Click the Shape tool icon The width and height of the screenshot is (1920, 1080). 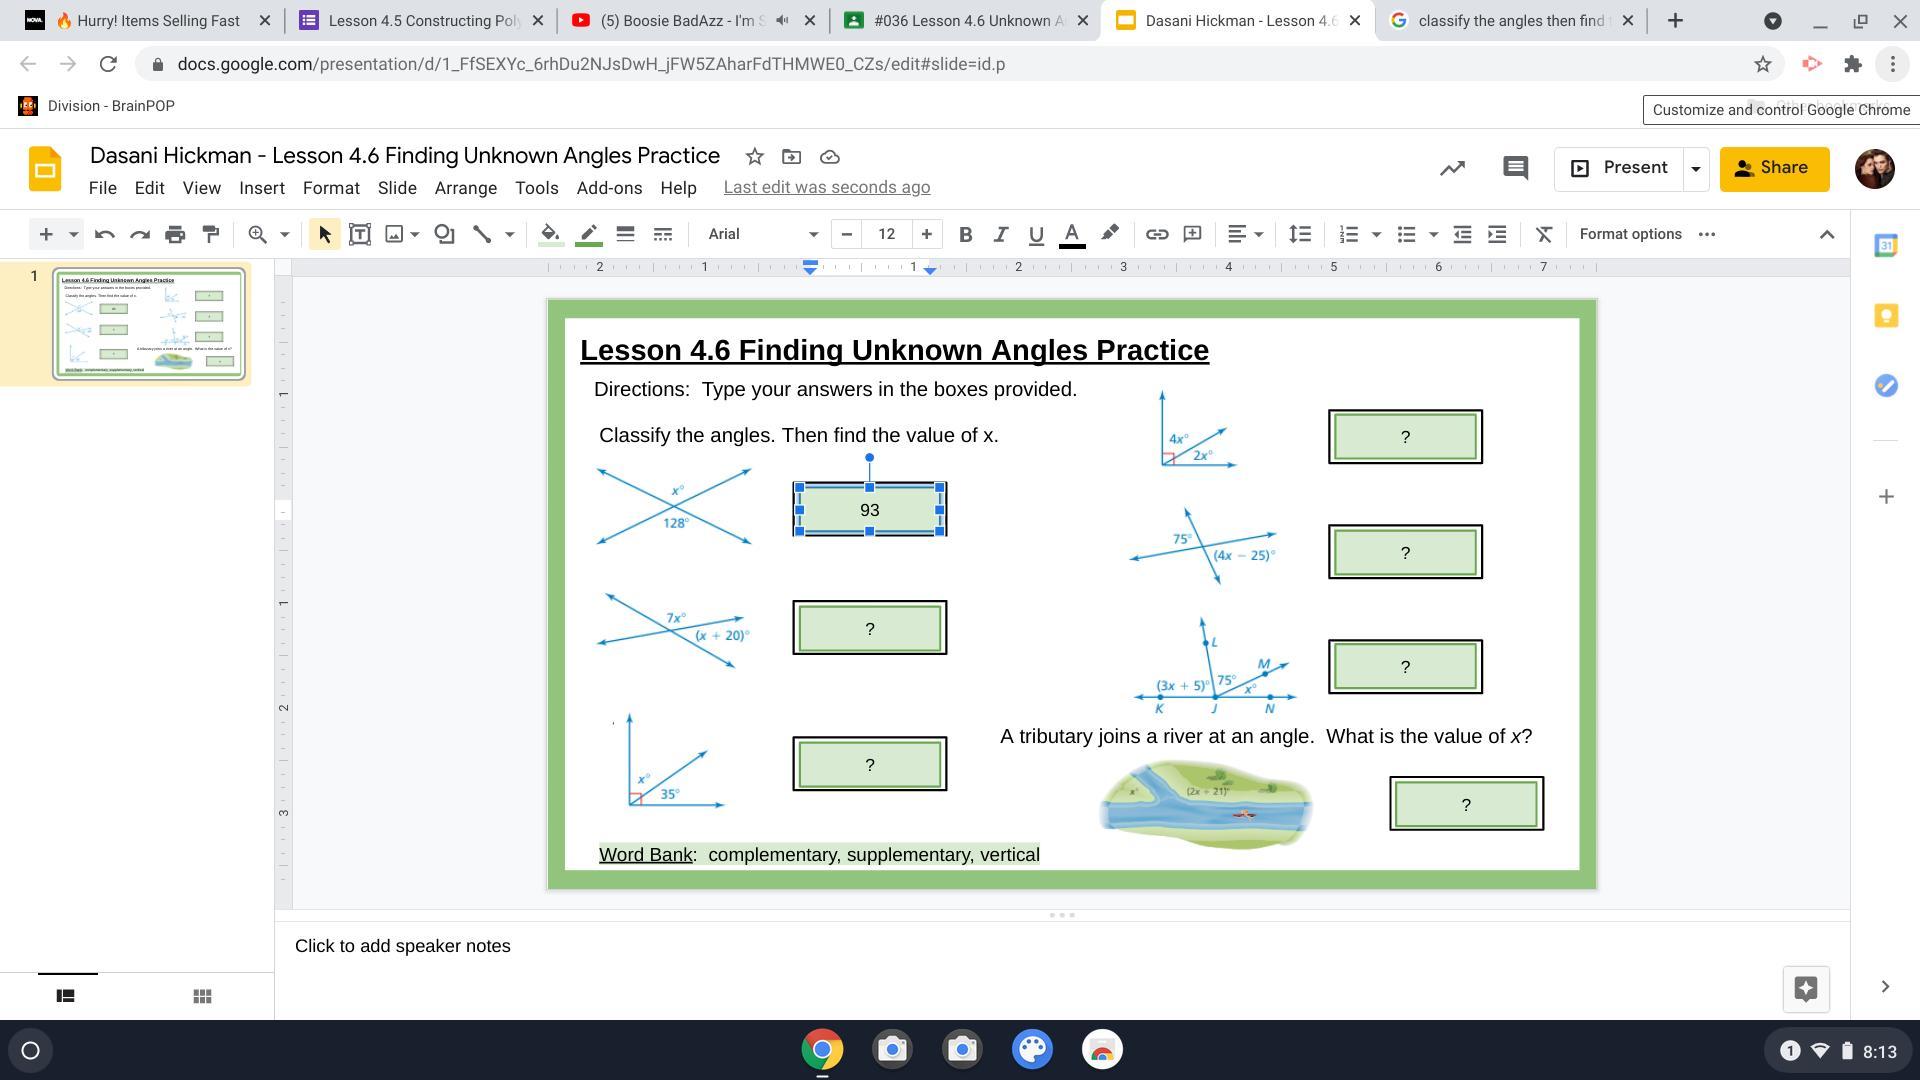(444, 234)
